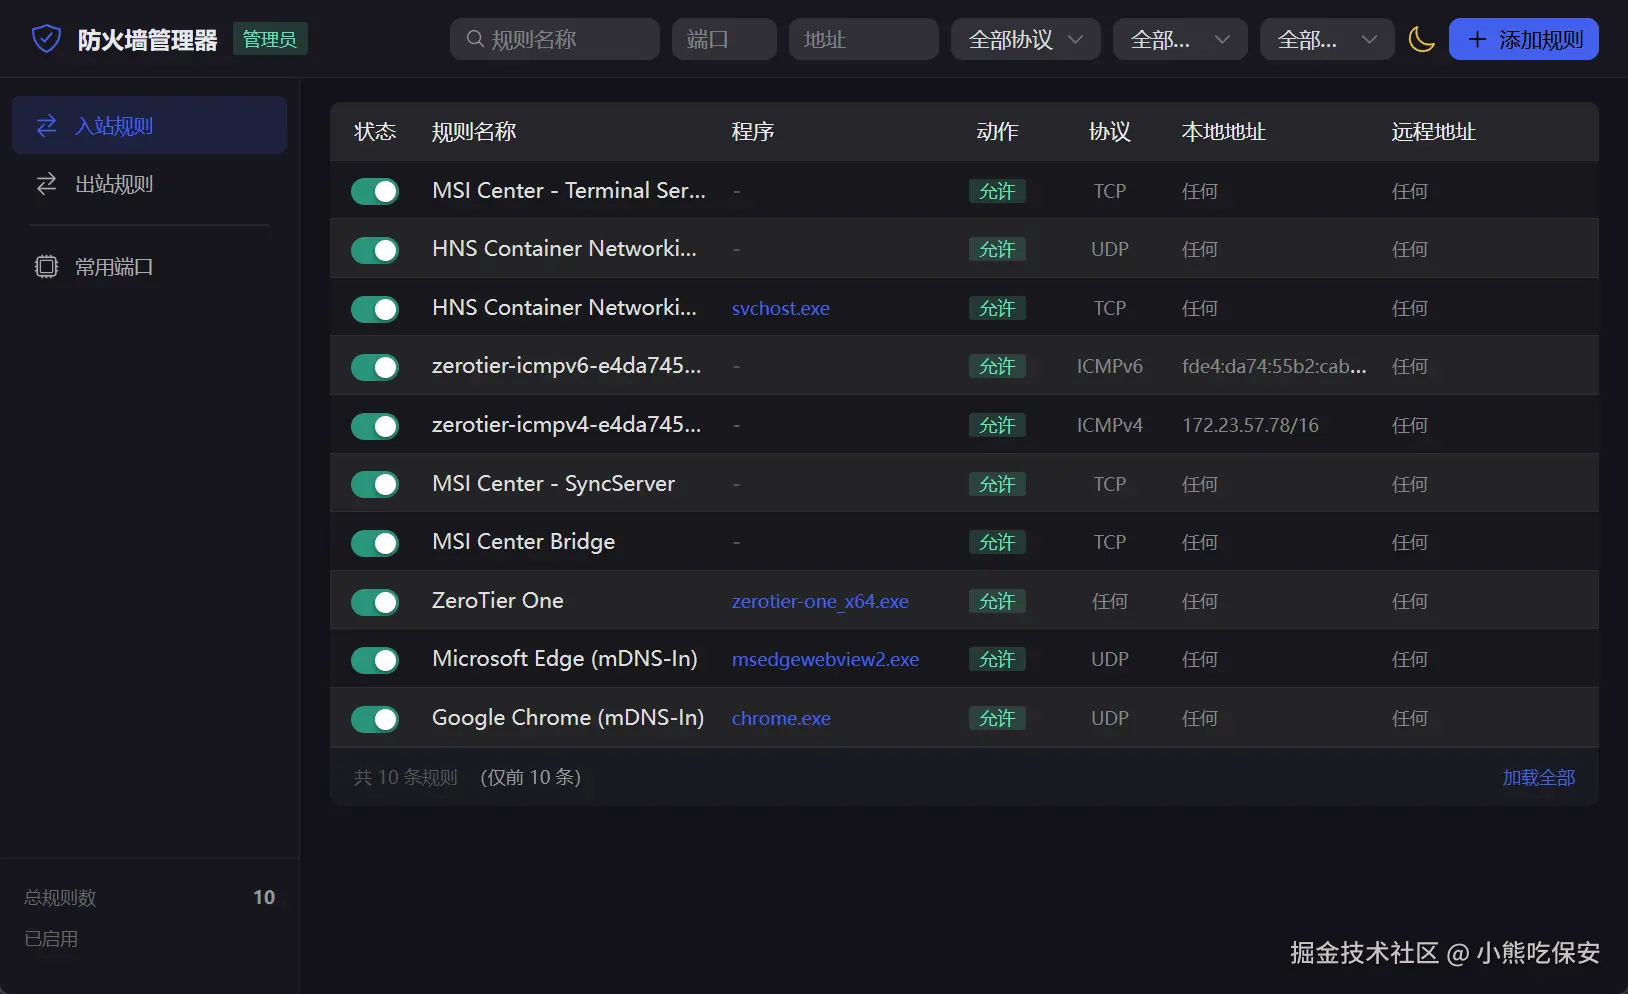The image size is (1628, 994).
Task: Click the ICMPv6 protocol cell
Action: coord(1110,367)
